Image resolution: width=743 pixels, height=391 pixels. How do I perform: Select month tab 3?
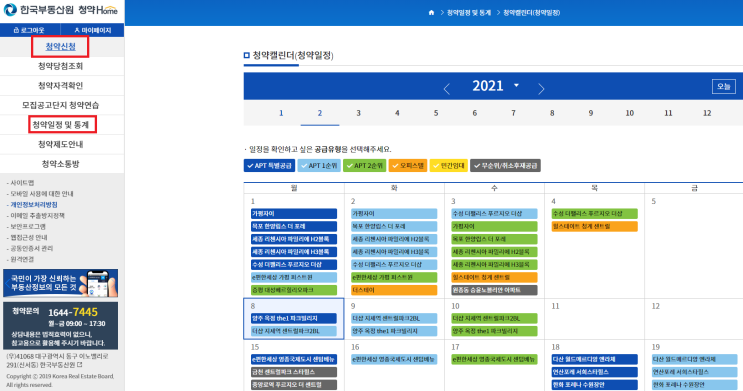(x=358, y=113)
